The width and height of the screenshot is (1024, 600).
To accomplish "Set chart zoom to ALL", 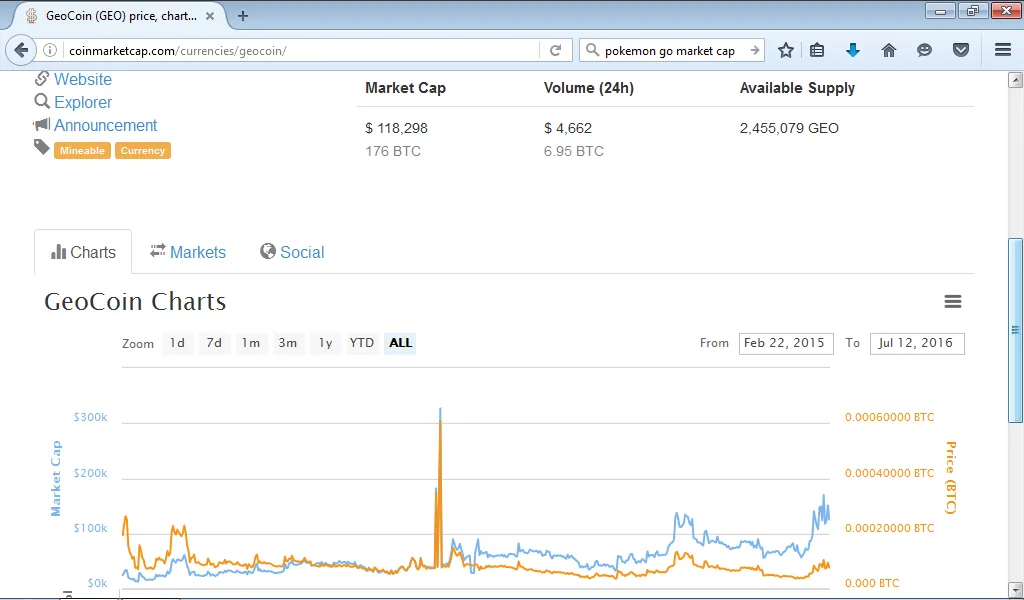I will (x=400, y=343).
